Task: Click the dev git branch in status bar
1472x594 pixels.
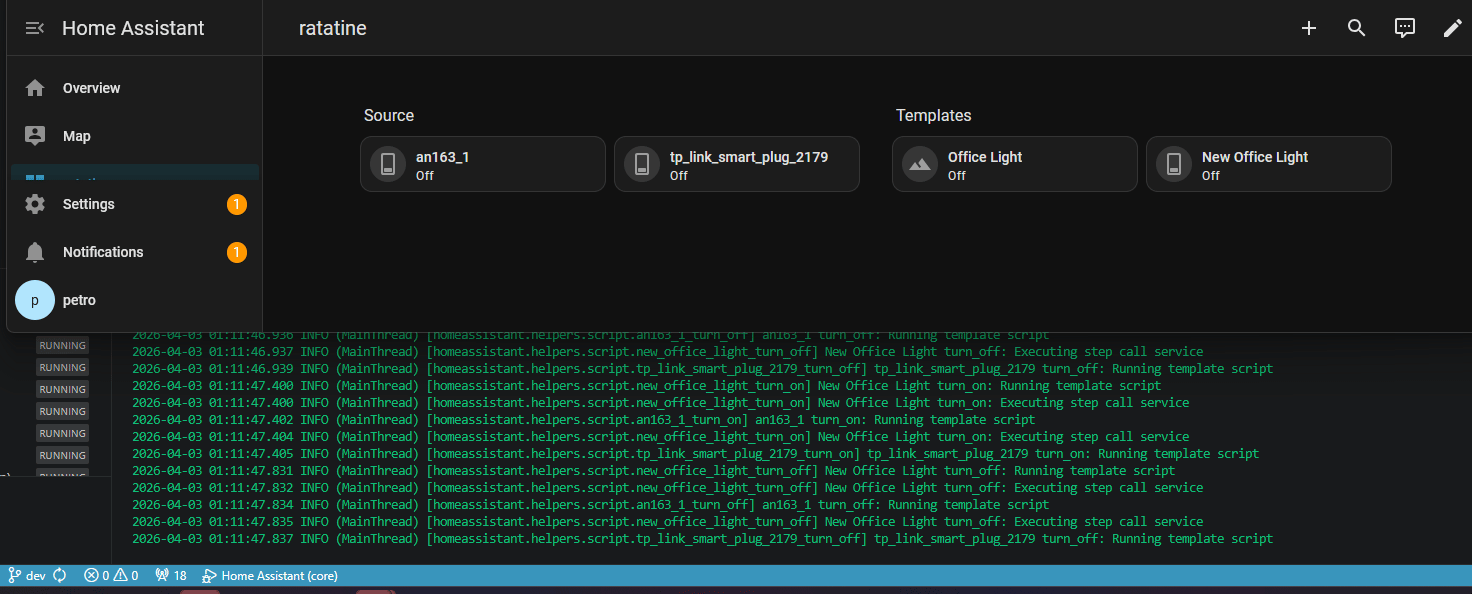Action: tap(27, 575)
